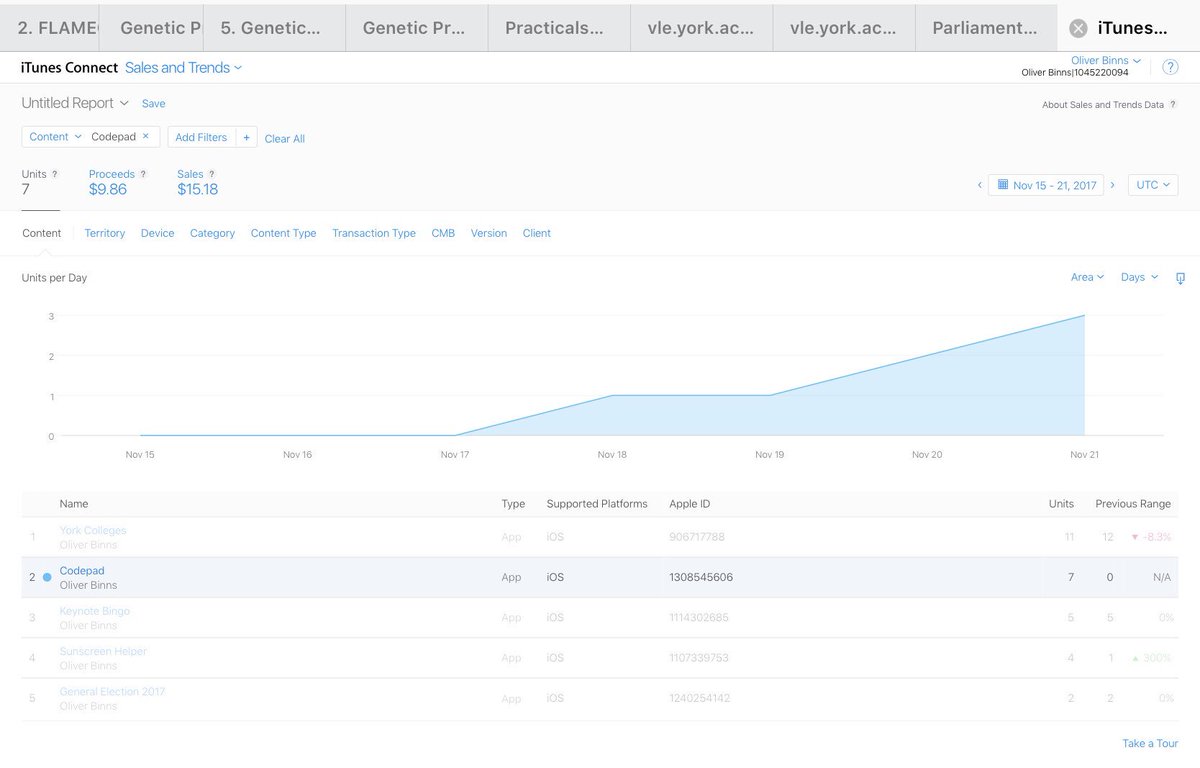Image resolution: width=1200 pixels, height=768 pixels.
Task: Switch to the Device tab
Action: point(157,233)
